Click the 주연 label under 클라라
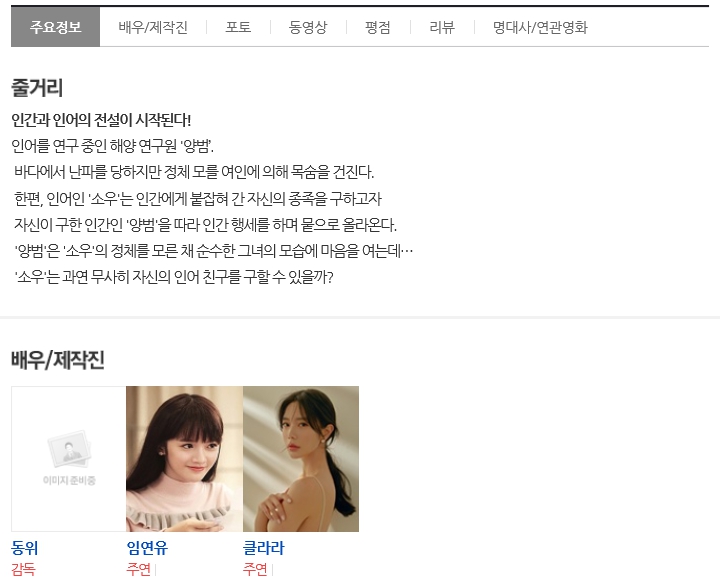This screenshot has width=720, height=586. pos(255,569)
